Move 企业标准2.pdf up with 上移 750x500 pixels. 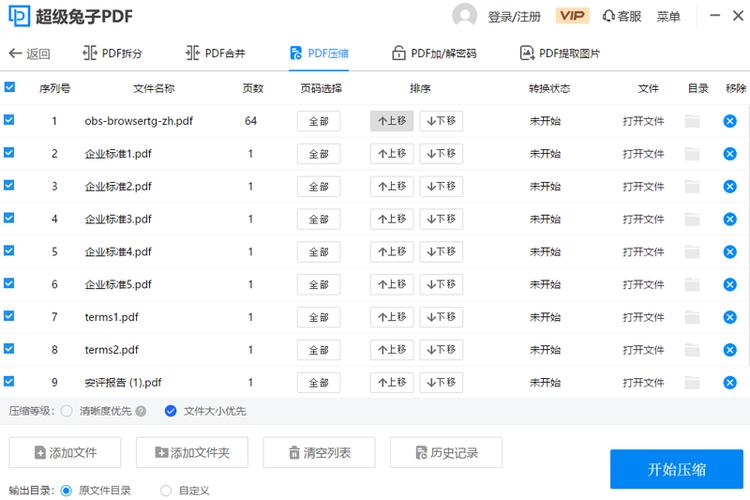392,186
